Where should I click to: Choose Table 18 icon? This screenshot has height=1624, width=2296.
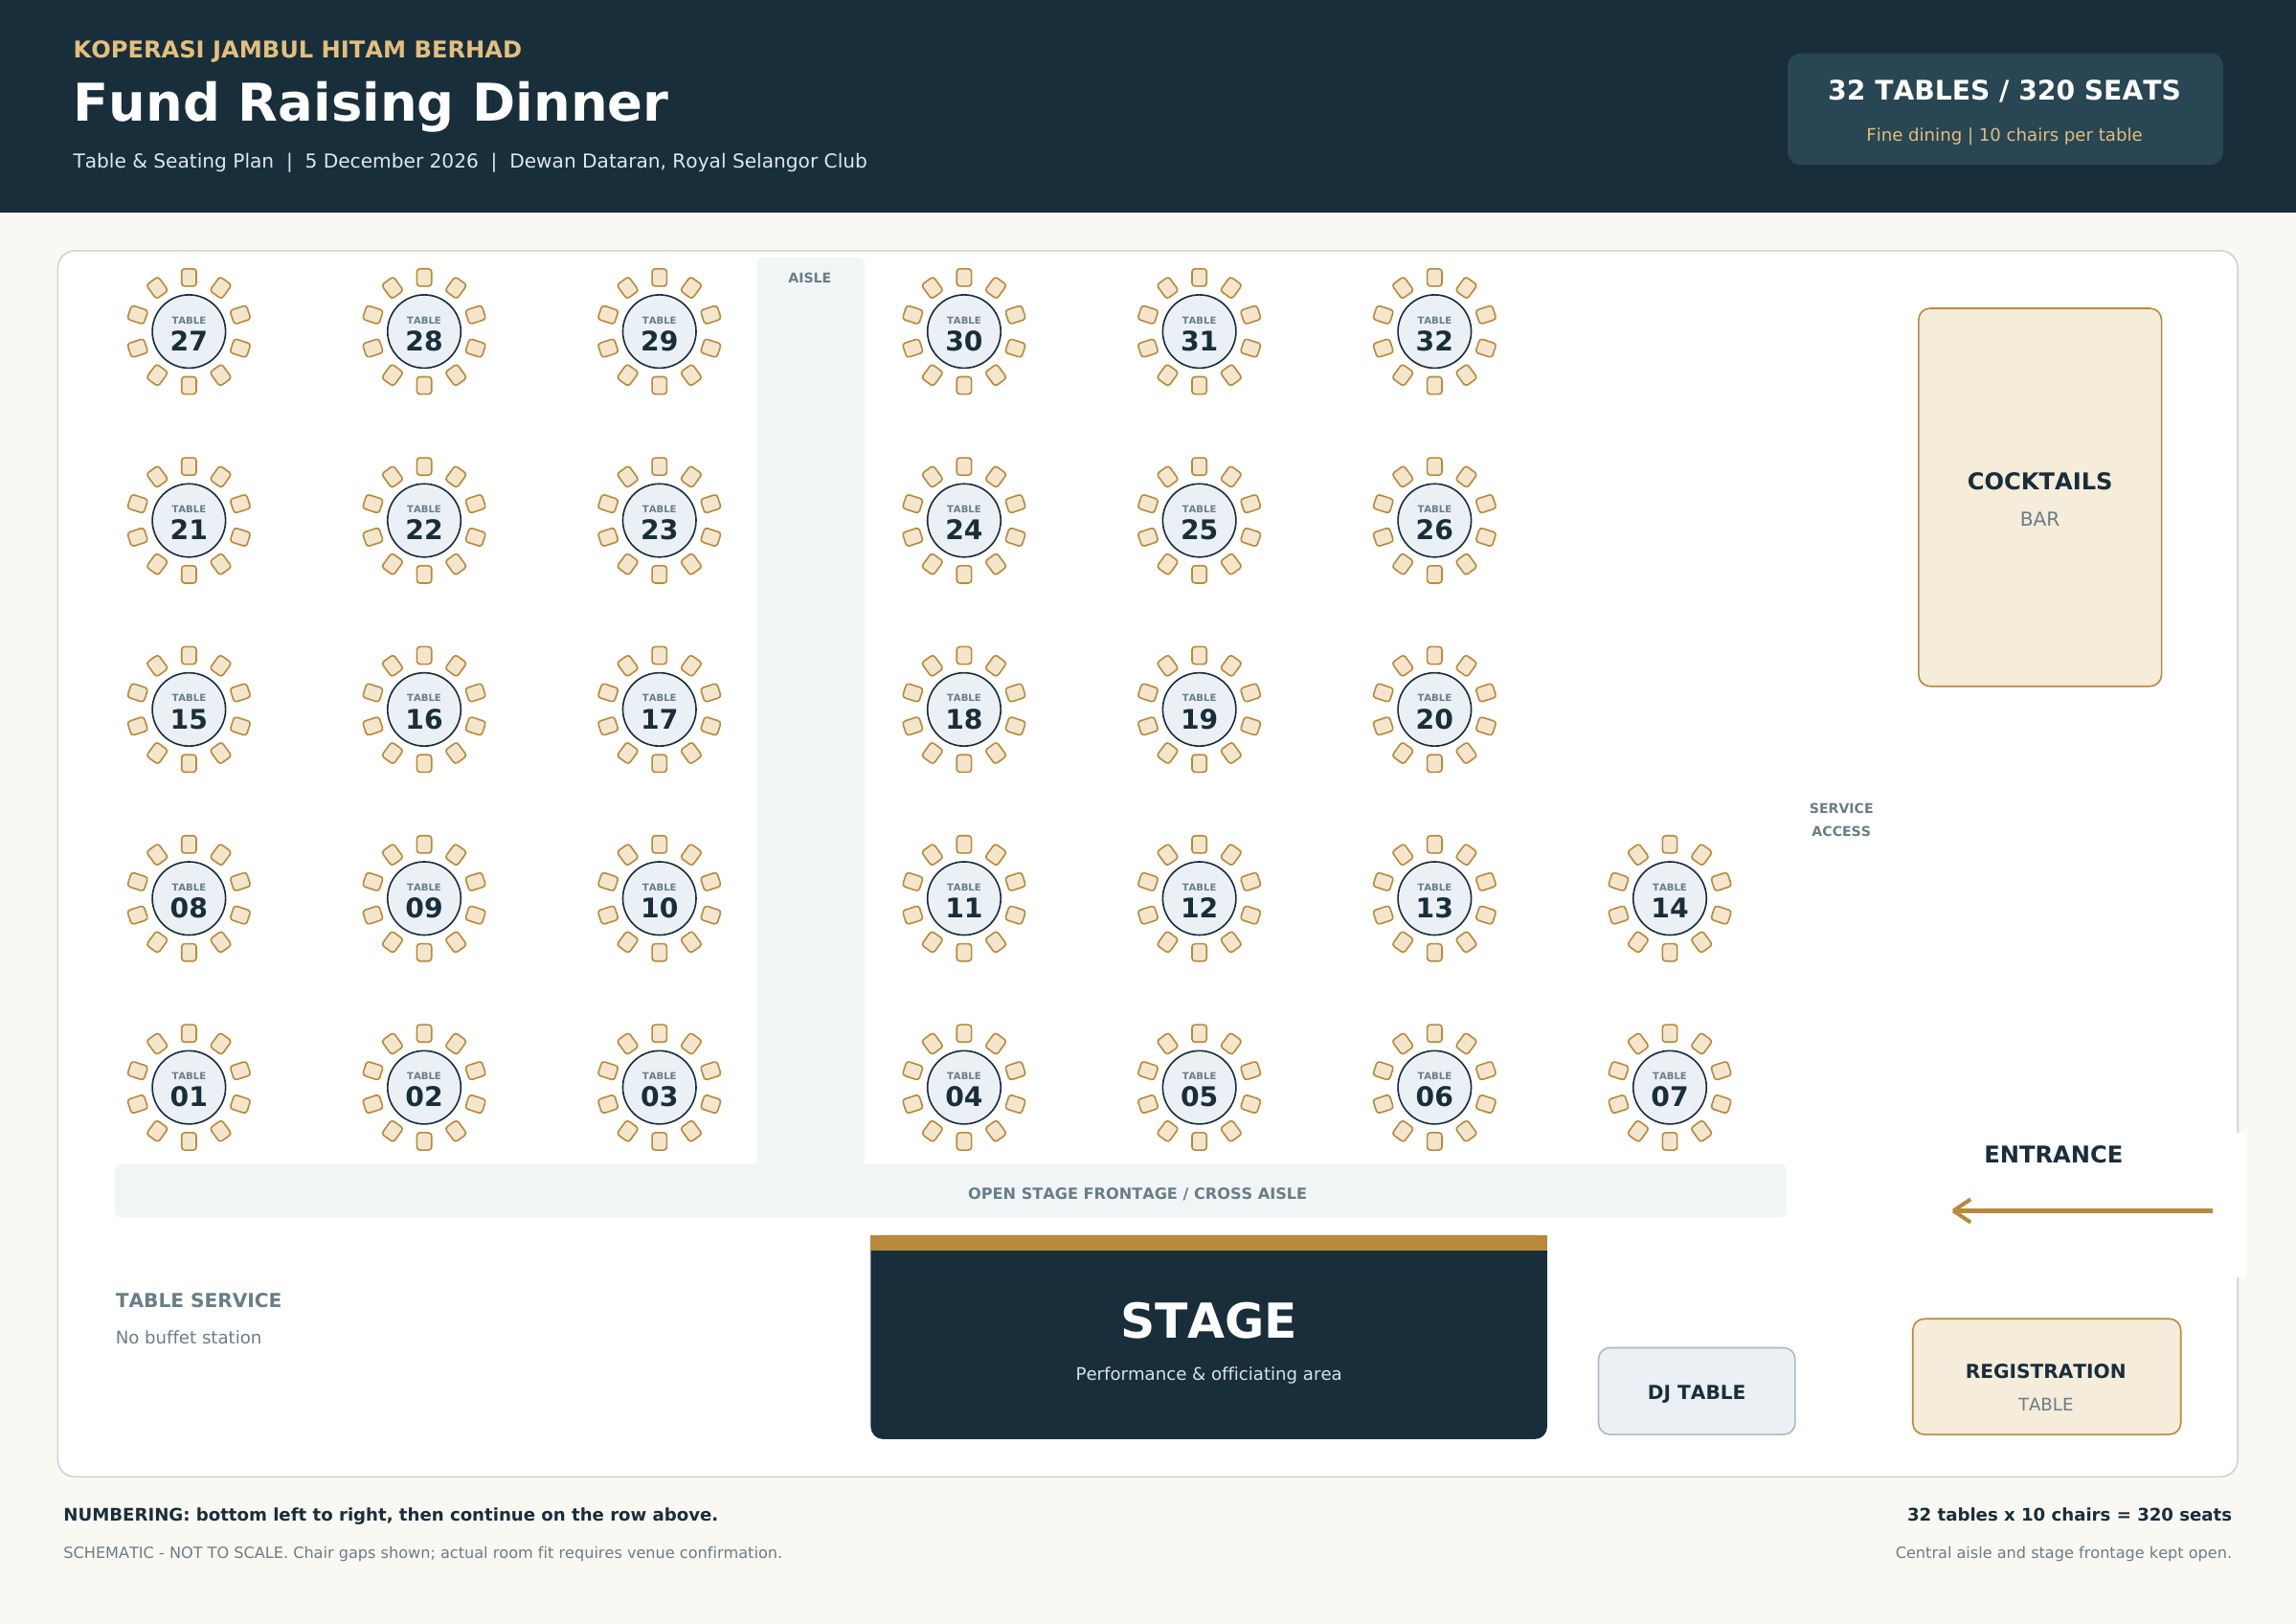(964, 709)
